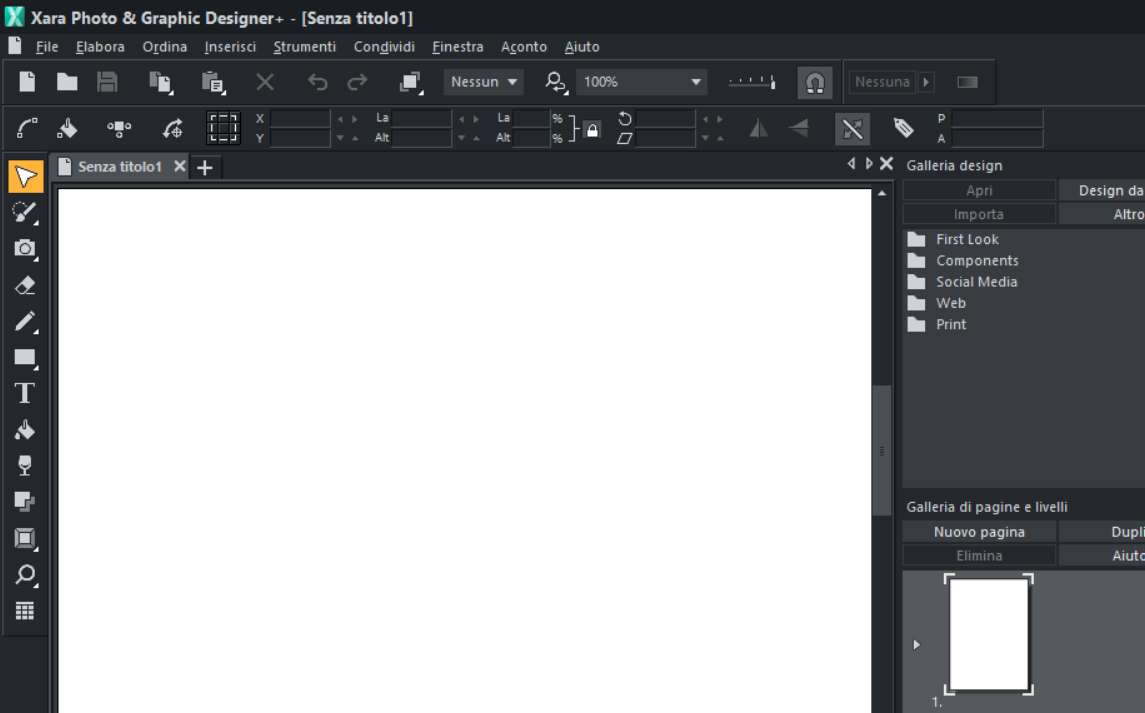Save the document with the floppy icon

tap(107, 82)
